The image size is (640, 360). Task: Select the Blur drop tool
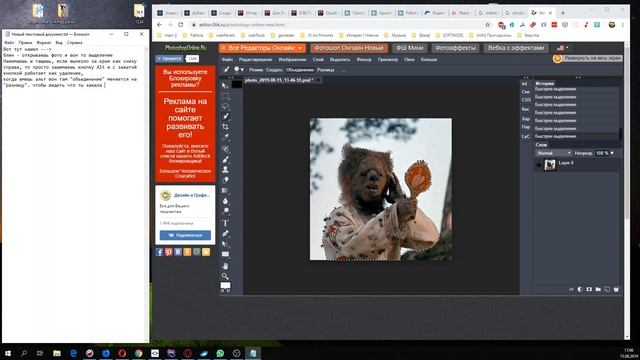tap(225, 201)
